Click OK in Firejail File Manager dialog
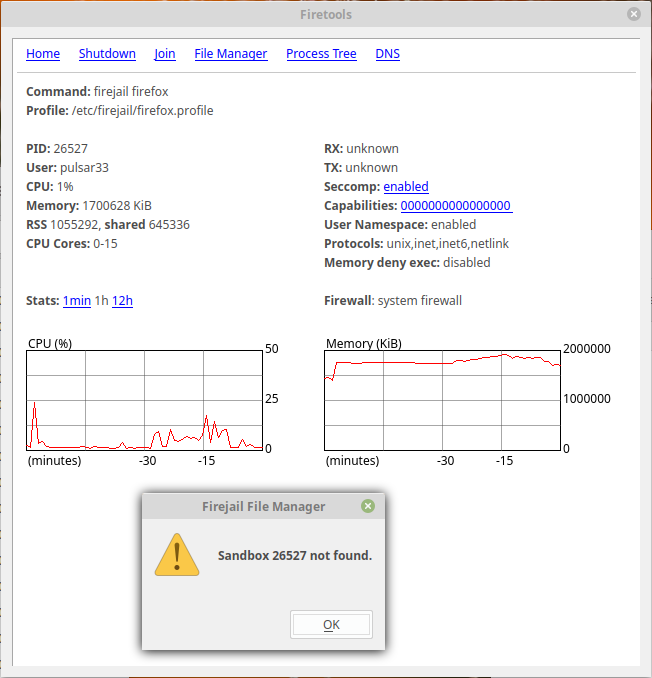652x678 pixels. pos(331,624)
